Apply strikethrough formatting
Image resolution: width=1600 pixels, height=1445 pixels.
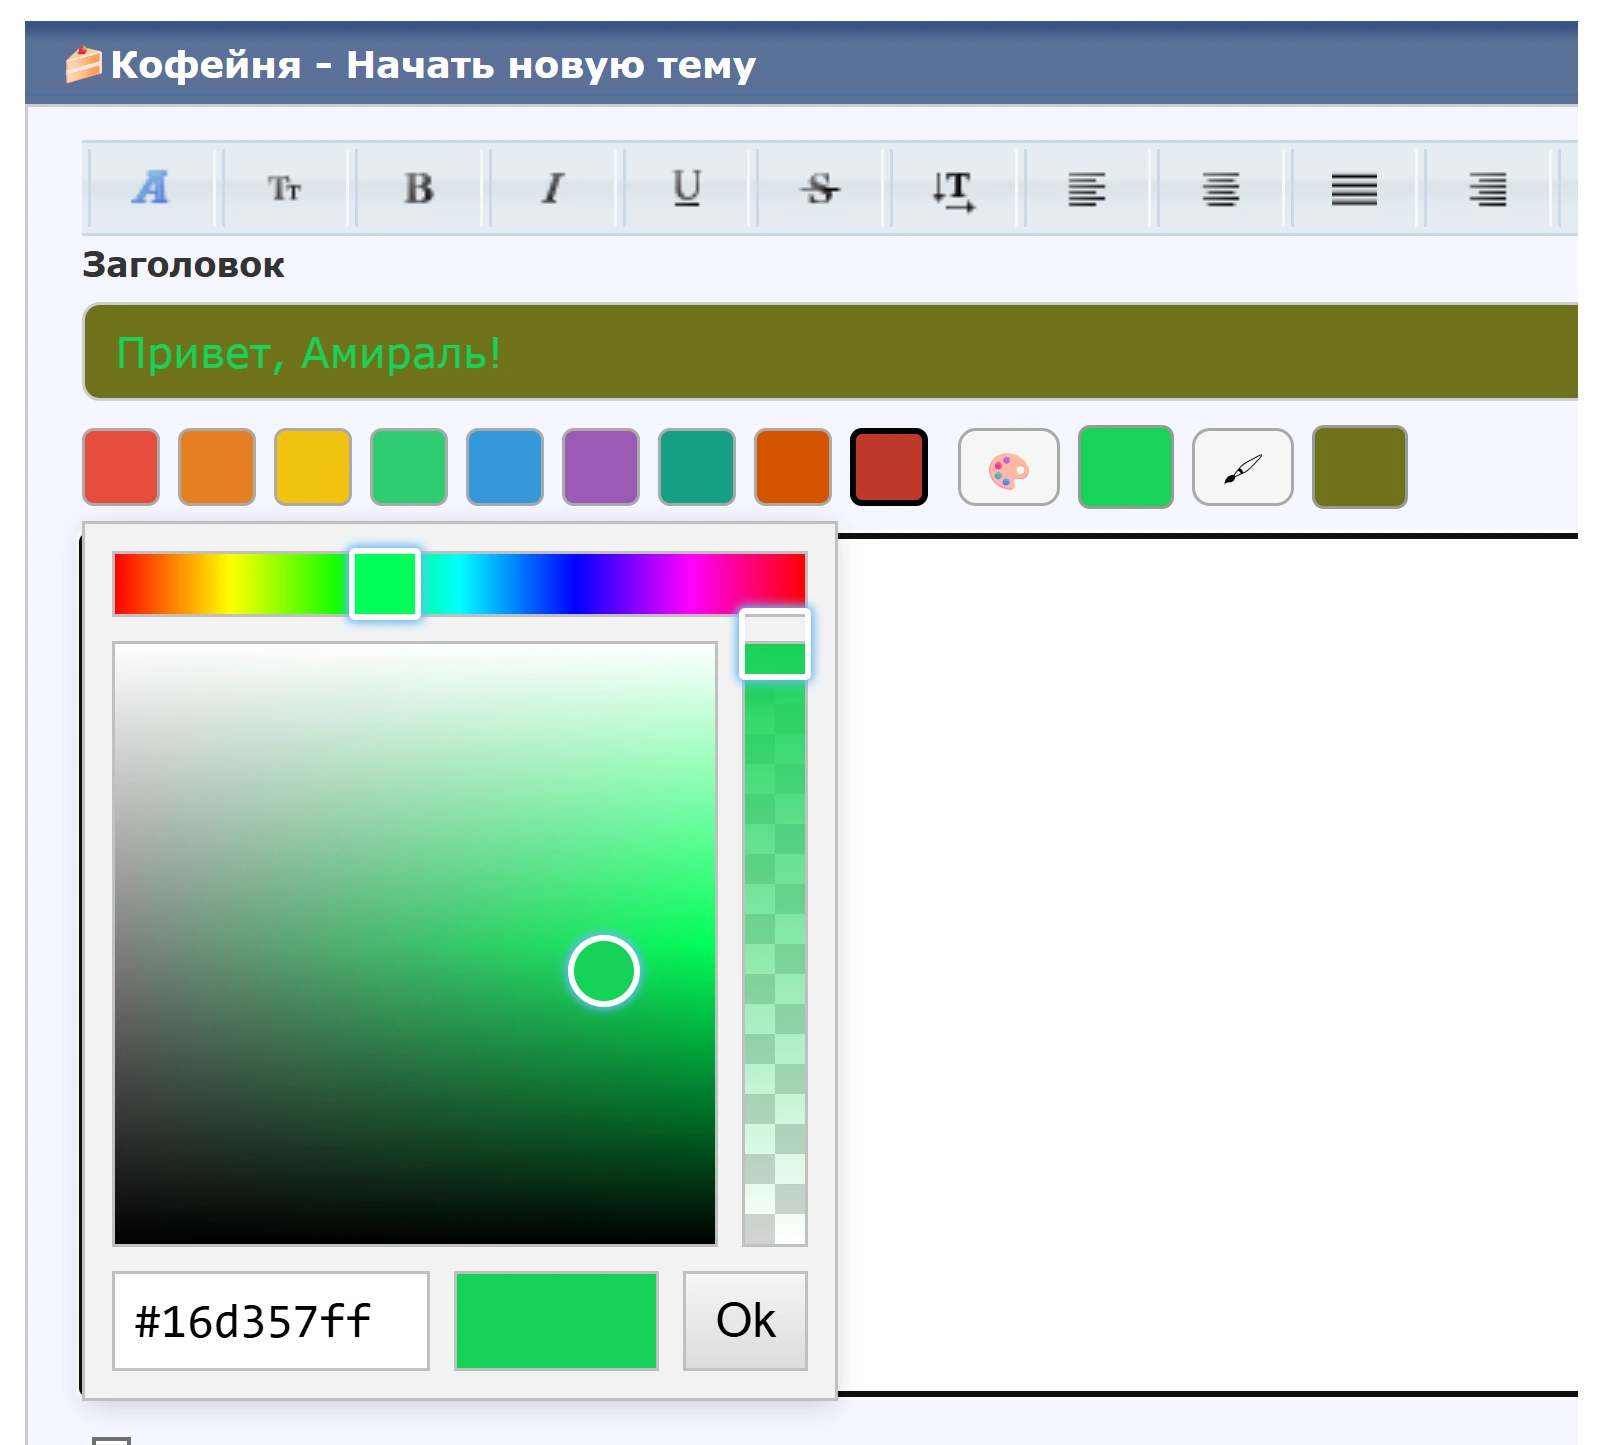[x=821, y=188]
